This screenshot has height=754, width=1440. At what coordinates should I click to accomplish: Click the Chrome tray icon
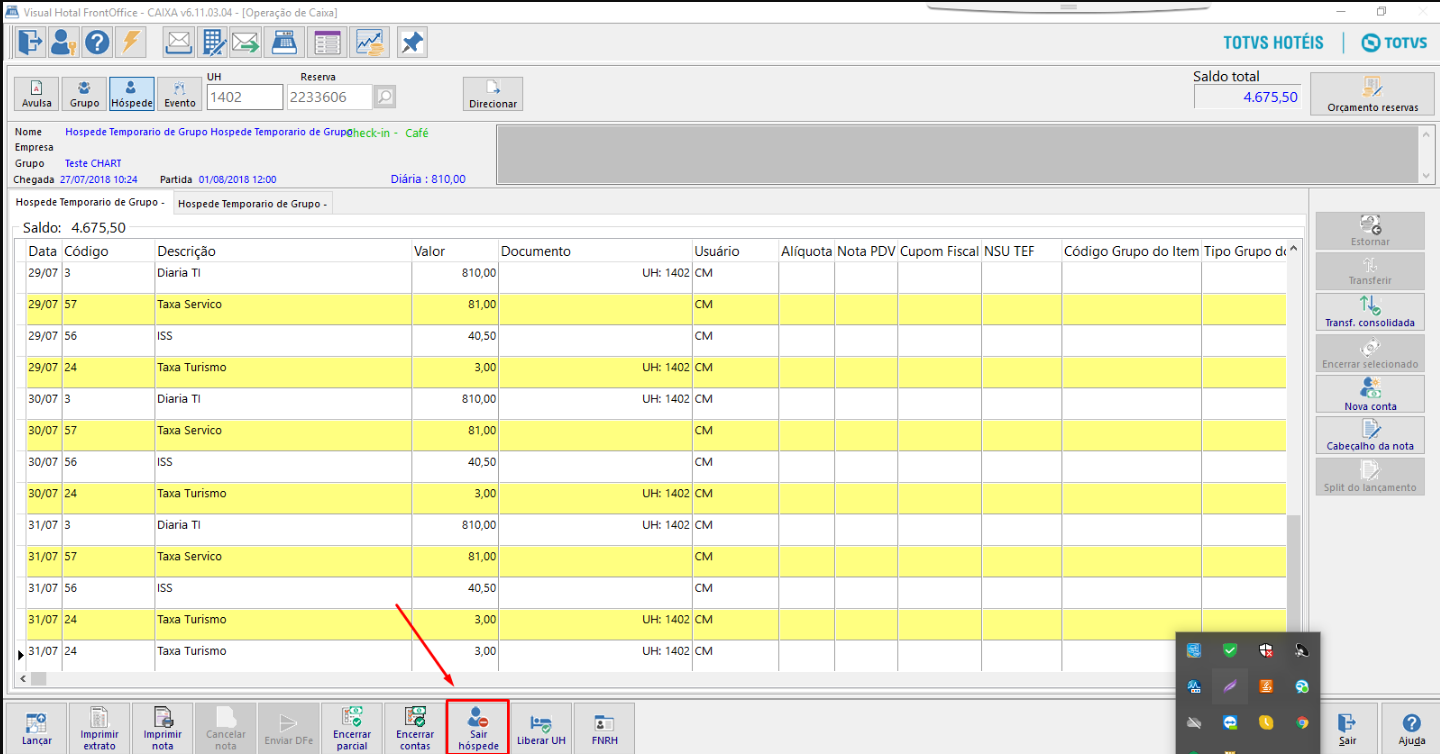click(1302, 722)
